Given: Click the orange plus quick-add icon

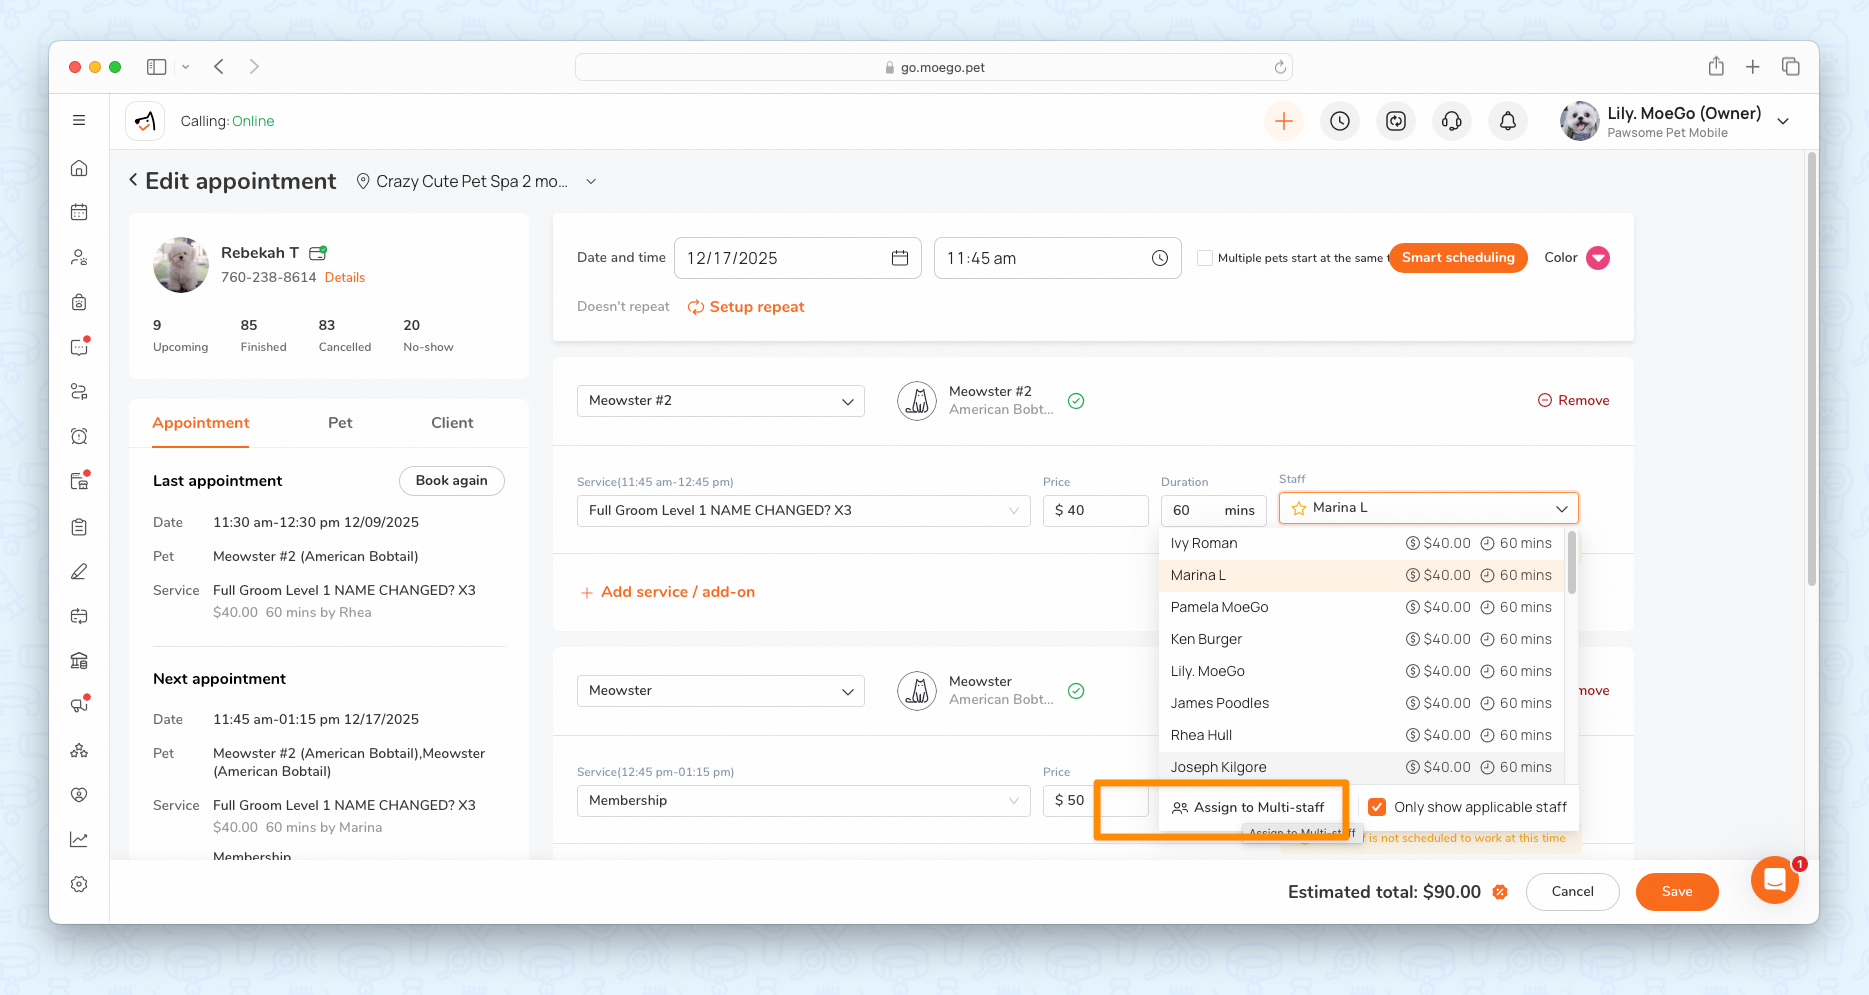Looking at the screenshot, I should [1284, 121].
